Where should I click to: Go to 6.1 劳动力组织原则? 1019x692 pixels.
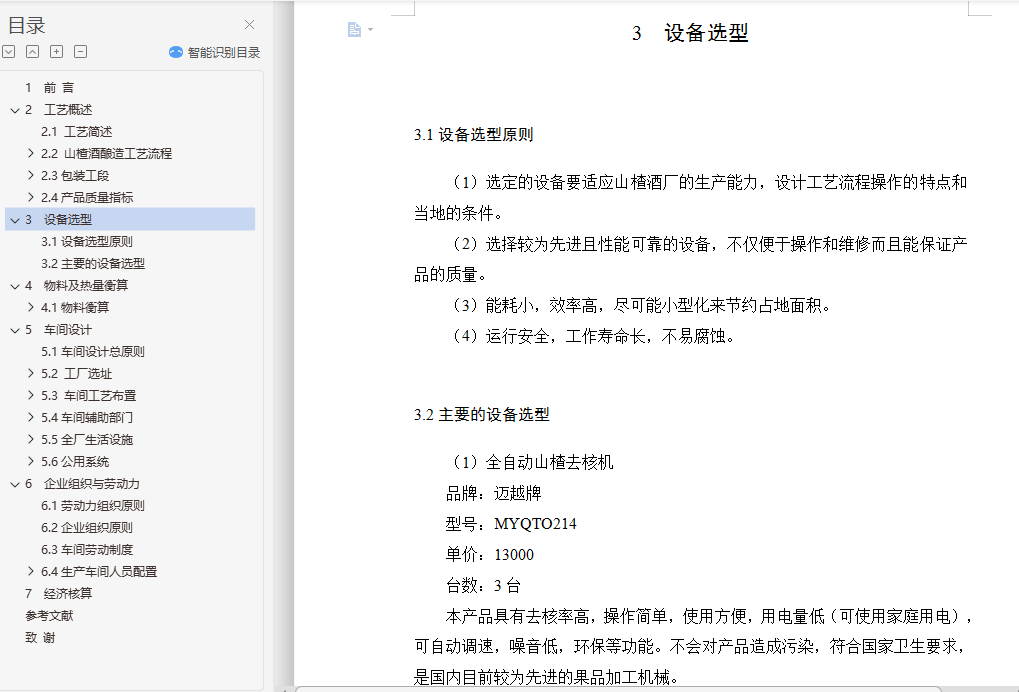[x=93, y=506]
